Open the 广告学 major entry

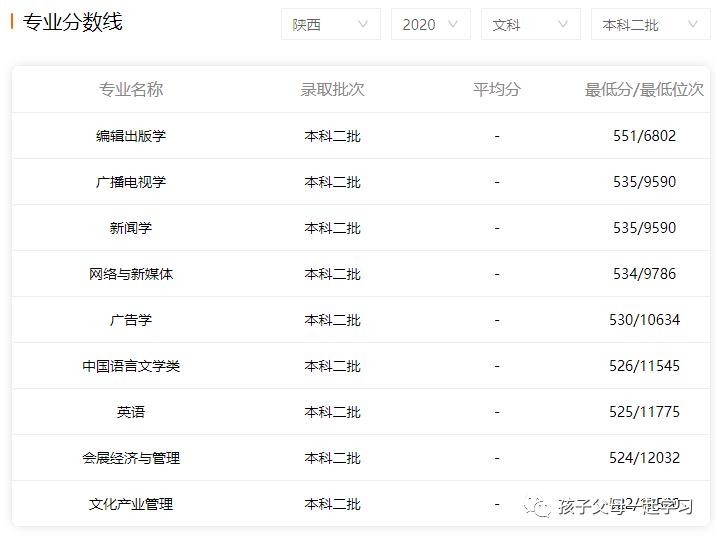pyautogui.click(x=131, y=320)
